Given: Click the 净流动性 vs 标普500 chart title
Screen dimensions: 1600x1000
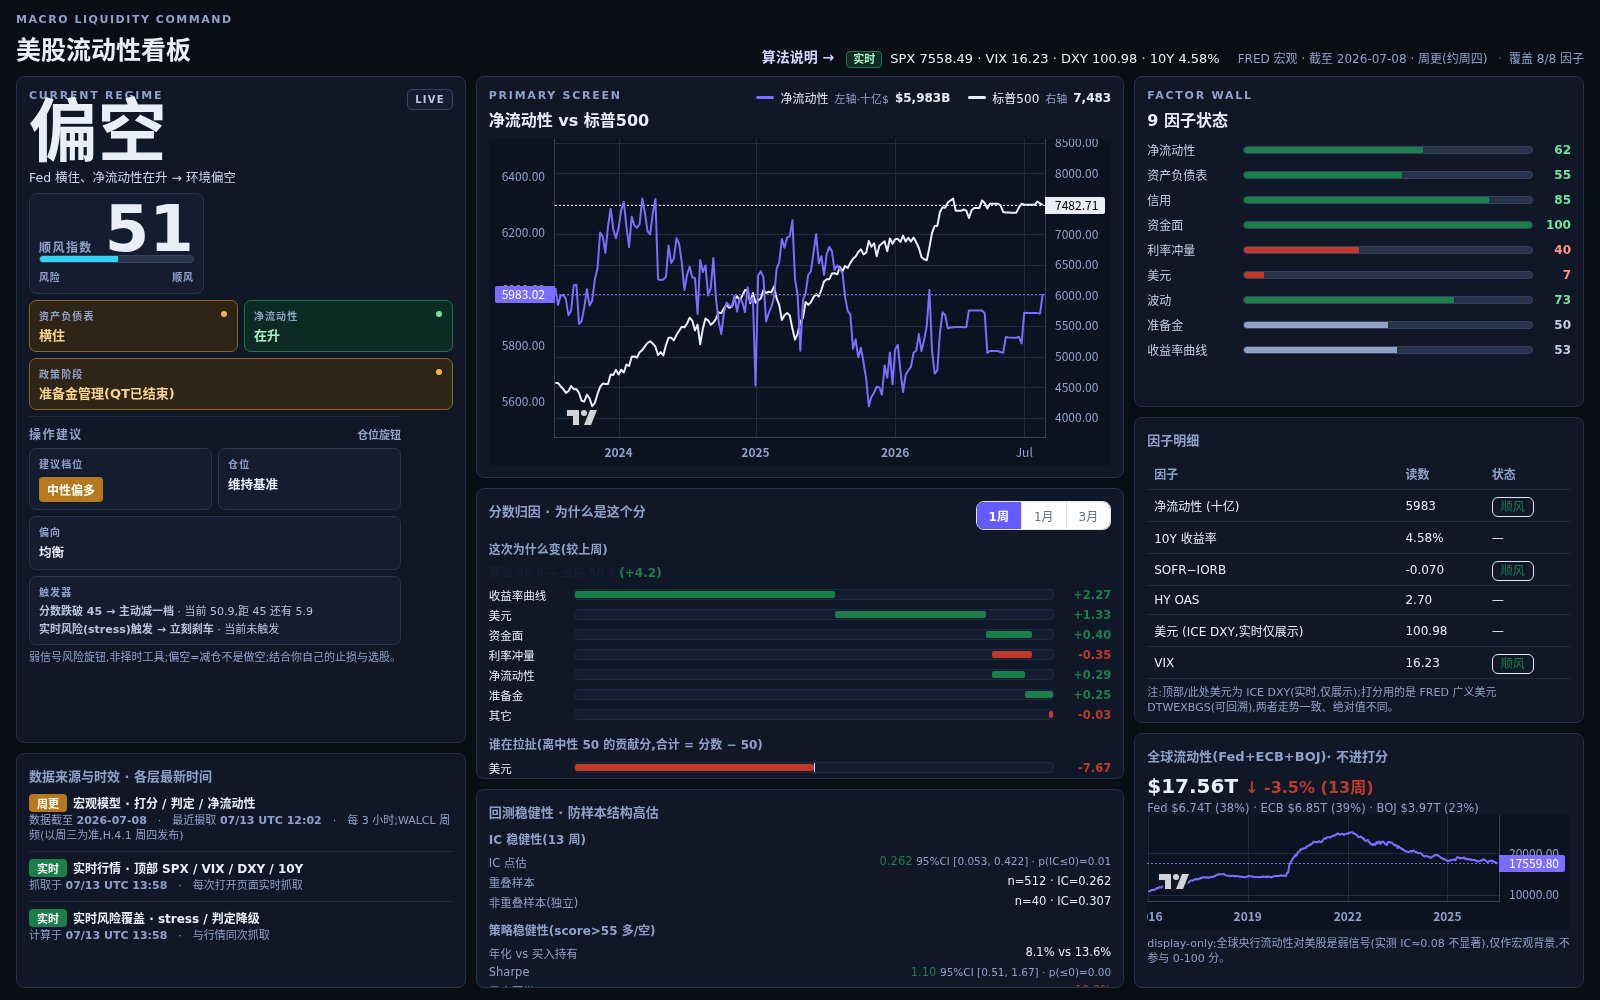Looking at the screenshot, I should 569,120.
